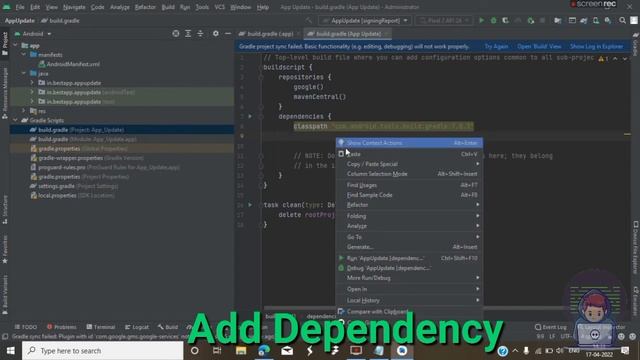Click run gutter arrow beside task clean
This screenshot has height=360, width=640.
(x=250, y=205)
